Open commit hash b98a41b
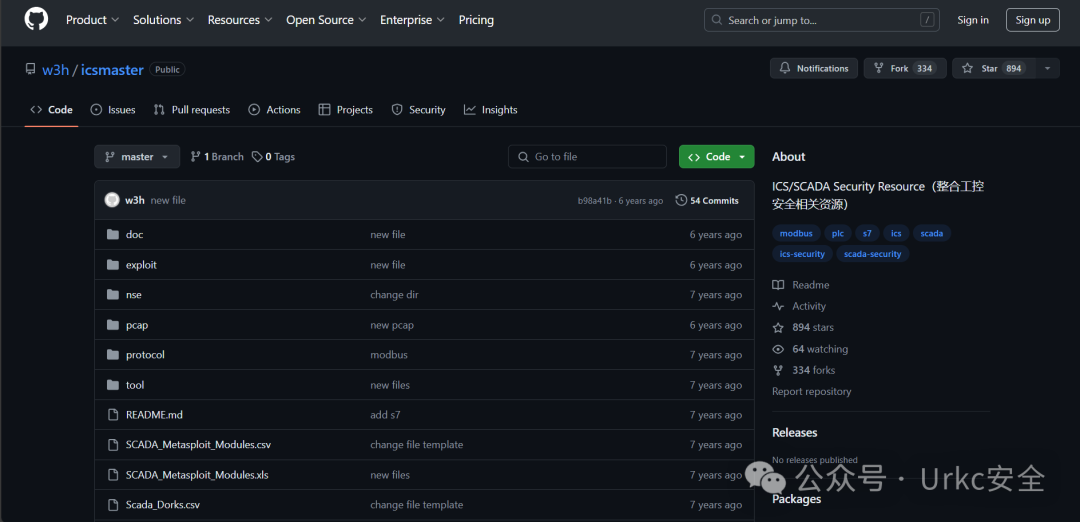The height and width of the screenshot is (522, 1080). [594, 201]
